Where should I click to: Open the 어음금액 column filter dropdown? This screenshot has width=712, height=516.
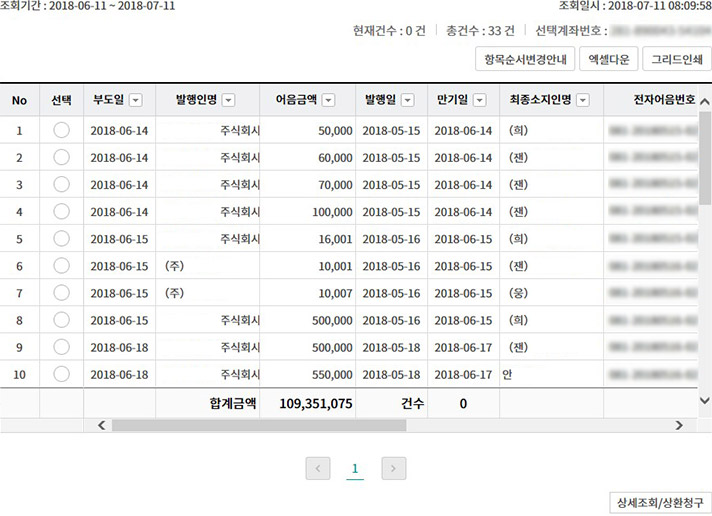point(328,100)
